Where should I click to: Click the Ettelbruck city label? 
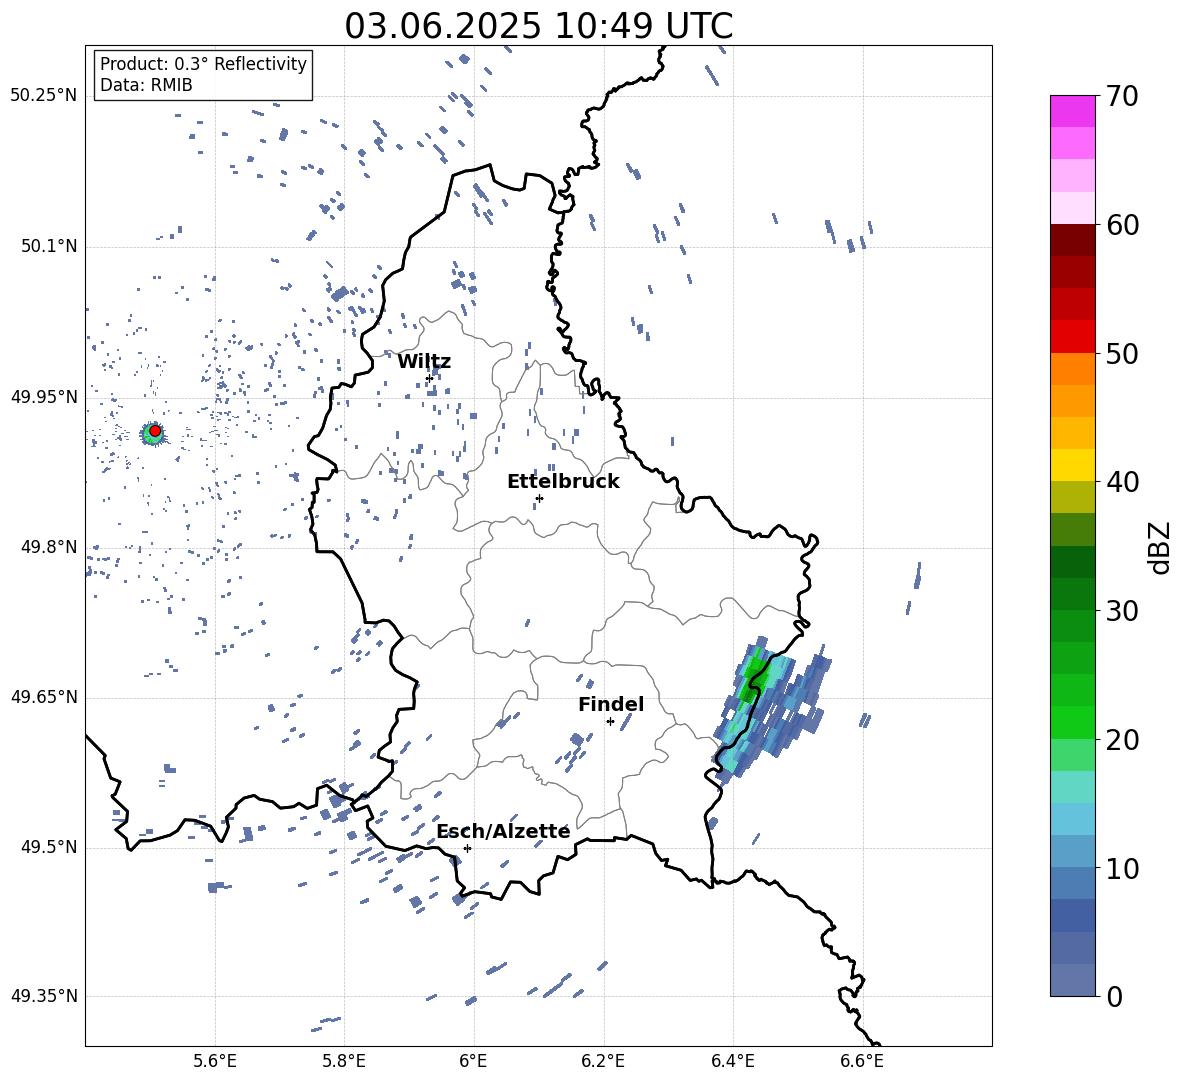click(563, 482)
